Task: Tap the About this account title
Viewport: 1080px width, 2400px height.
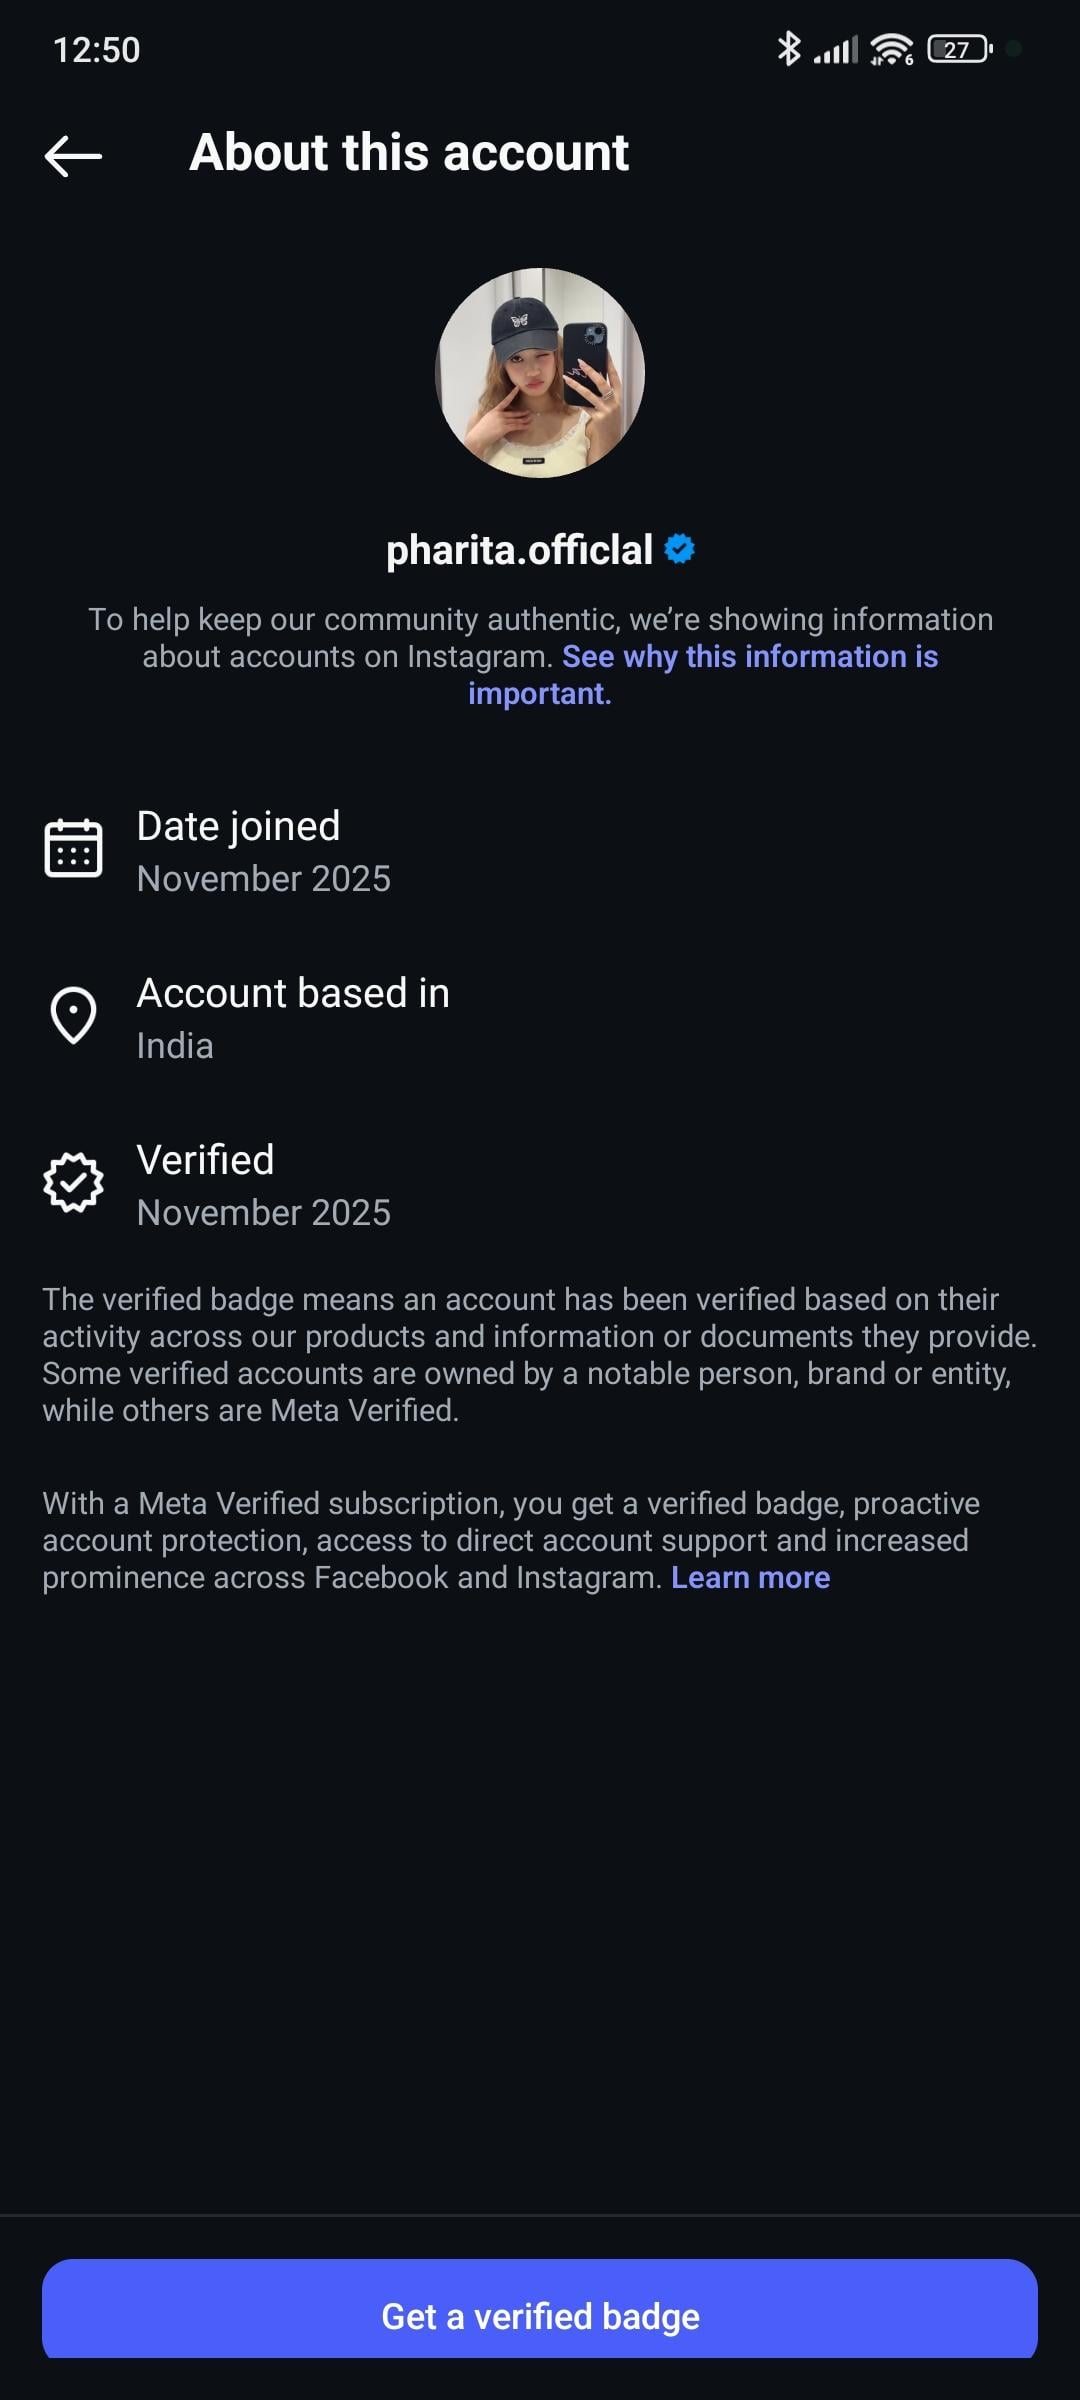Action: point(409,153)
